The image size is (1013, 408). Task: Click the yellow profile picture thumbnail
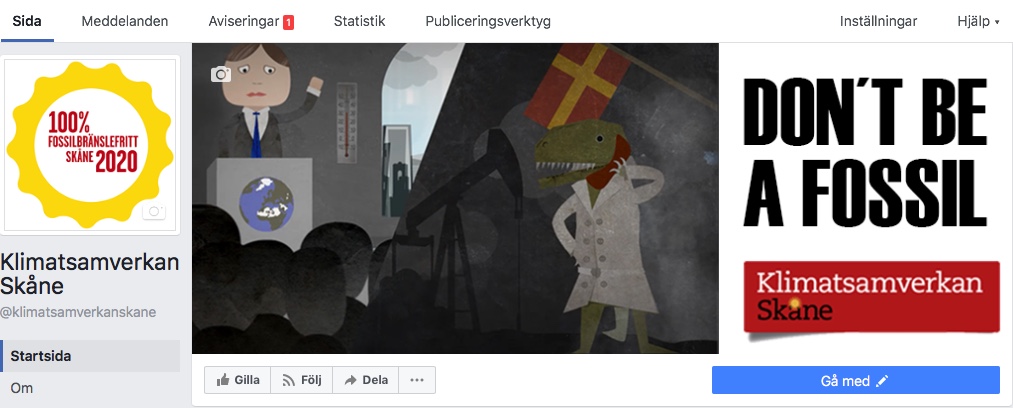click(90, 145)
